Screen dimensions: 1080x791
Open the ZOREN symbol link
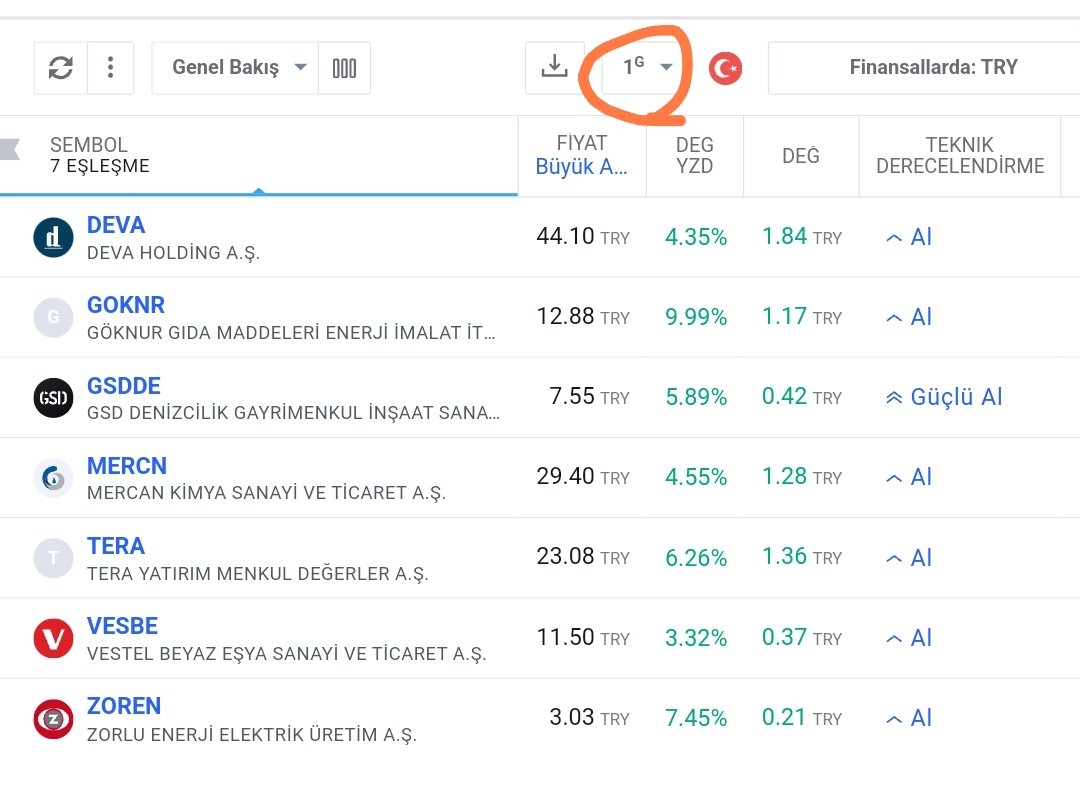124,706
